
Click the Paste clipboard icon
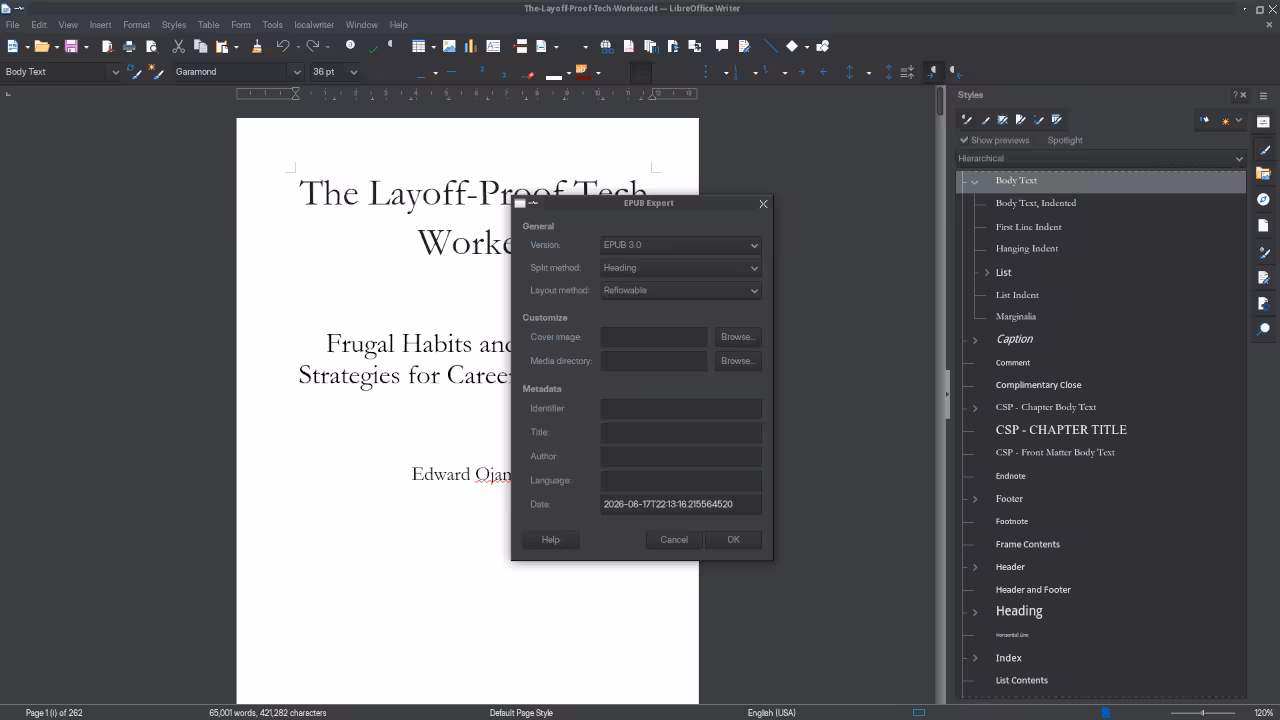[222, 46]
